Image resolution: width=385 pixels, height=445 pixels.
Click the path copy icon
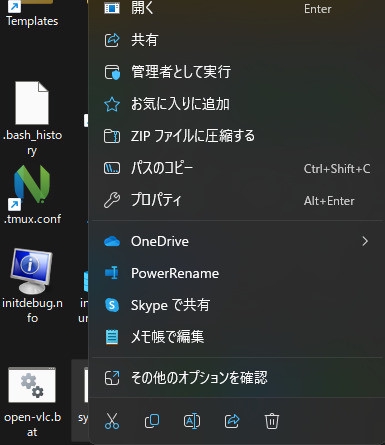coord(112,168)
